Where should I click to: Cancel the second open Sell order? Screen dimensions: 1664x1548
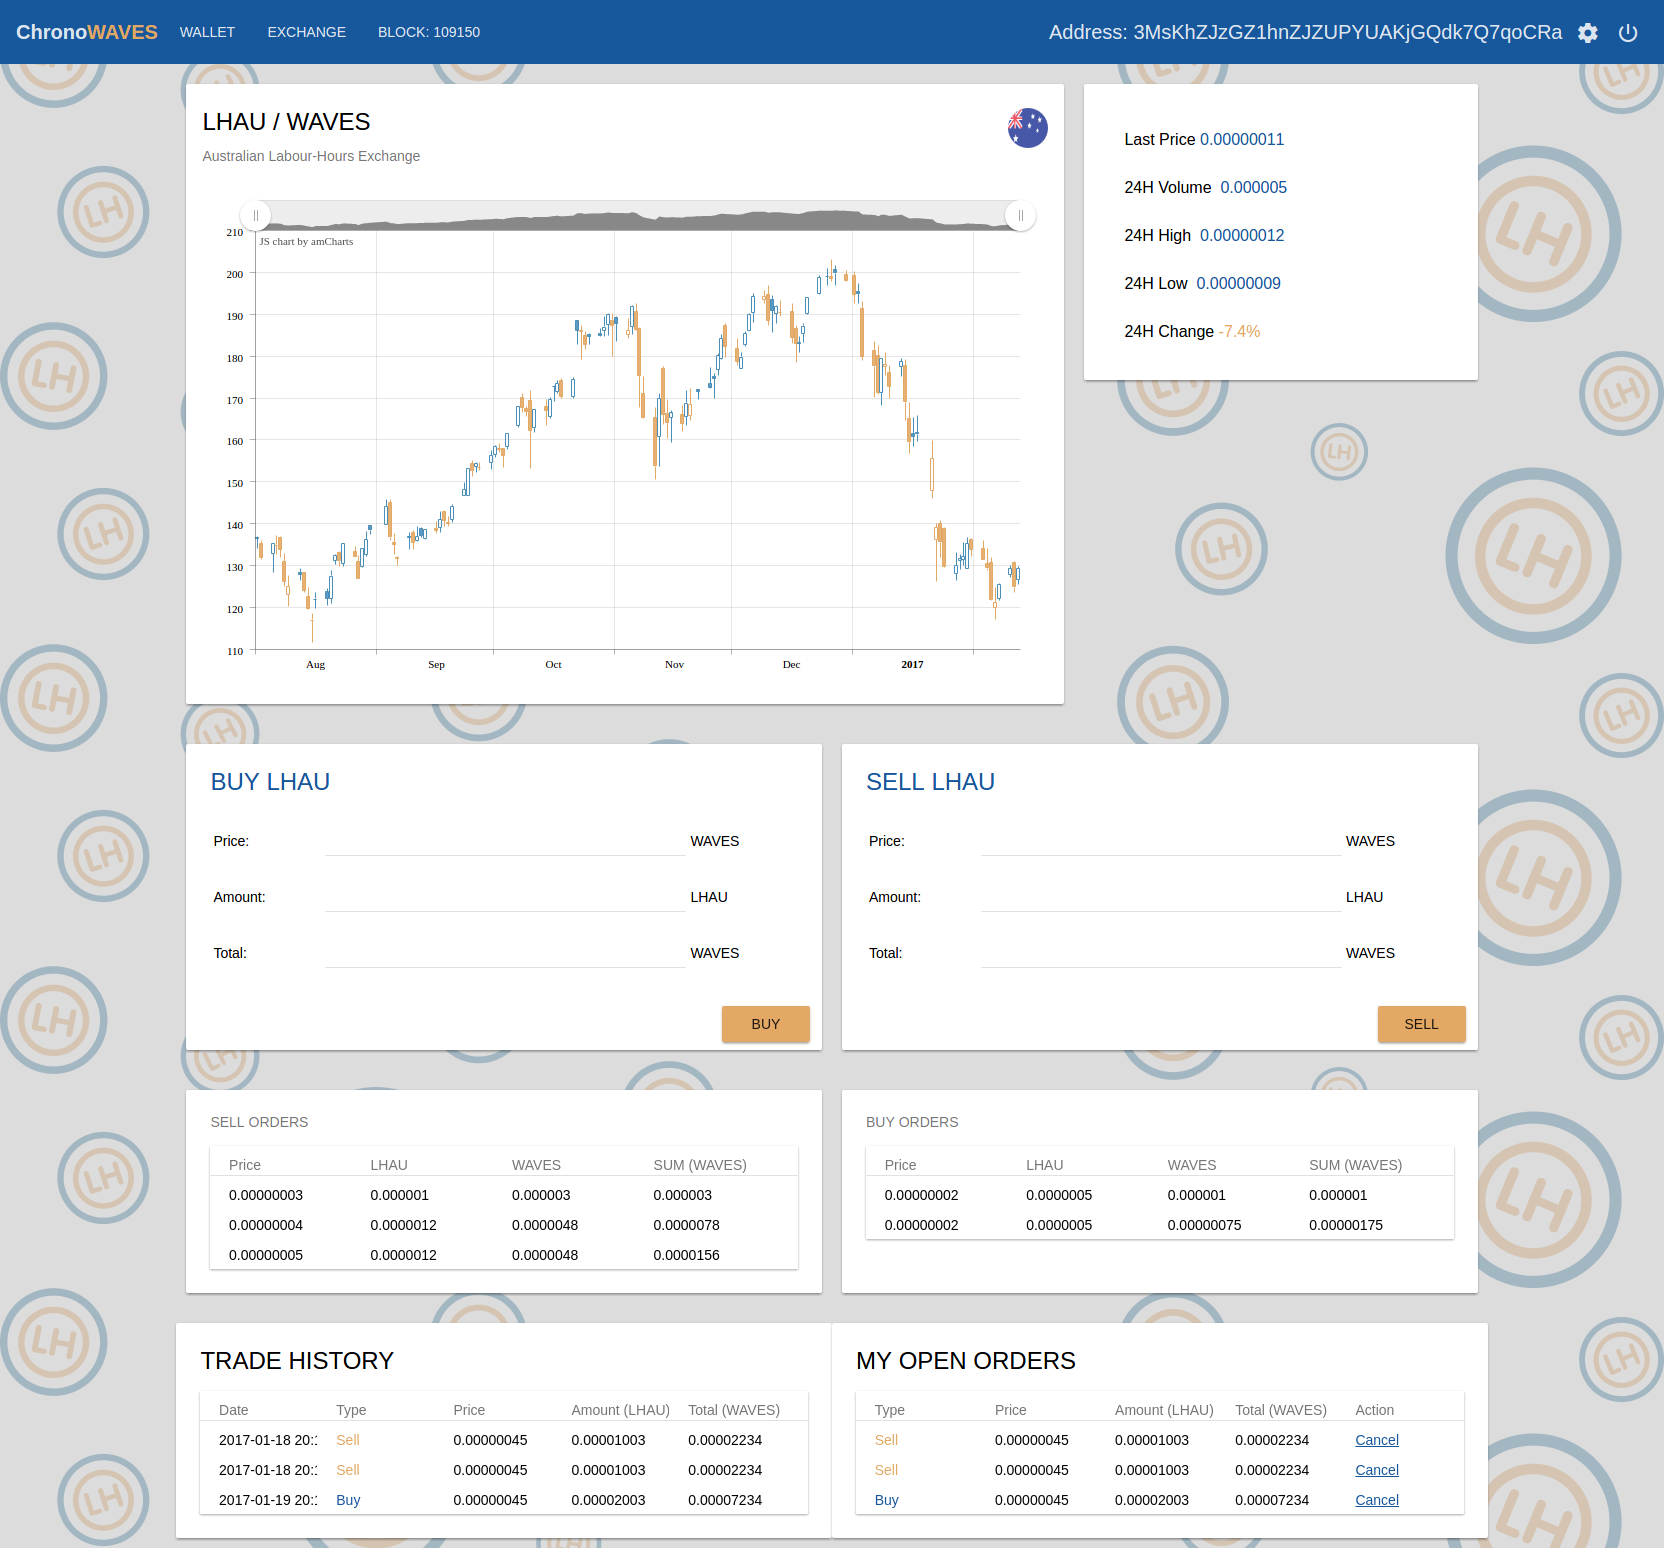(1376, 1470)
